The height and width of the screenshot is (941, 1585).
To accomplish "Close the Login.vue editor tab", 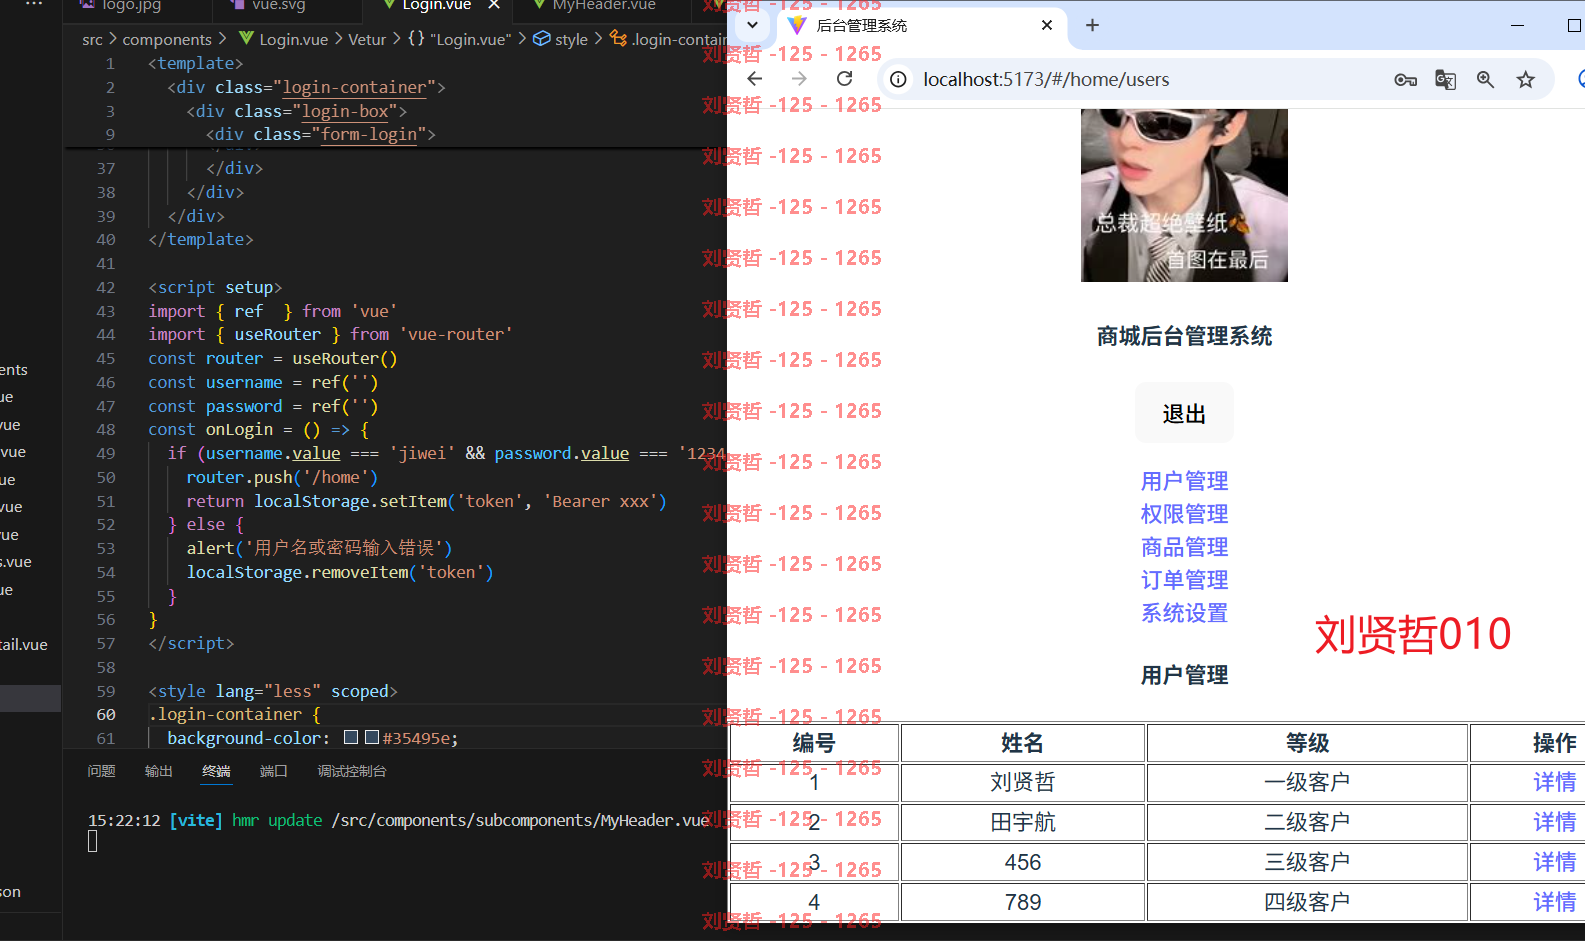I will pos(494,5).
